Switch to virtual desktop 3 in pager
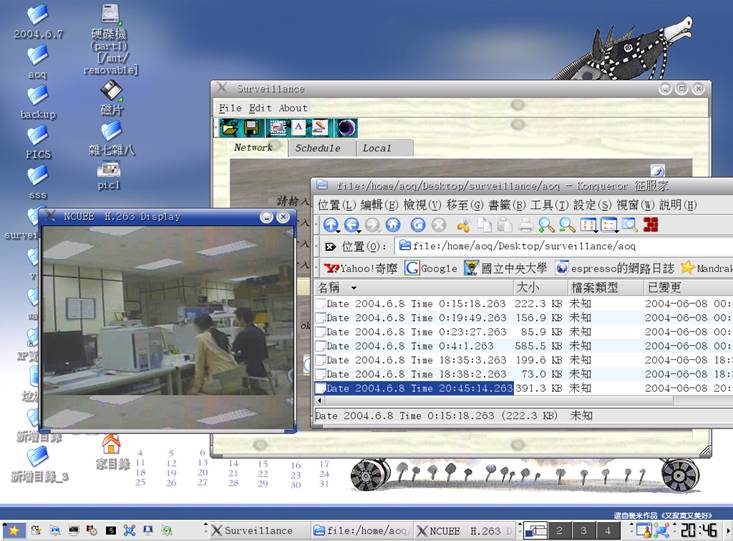The height and width of the screenshot is (541, 733). coord(584,530)
